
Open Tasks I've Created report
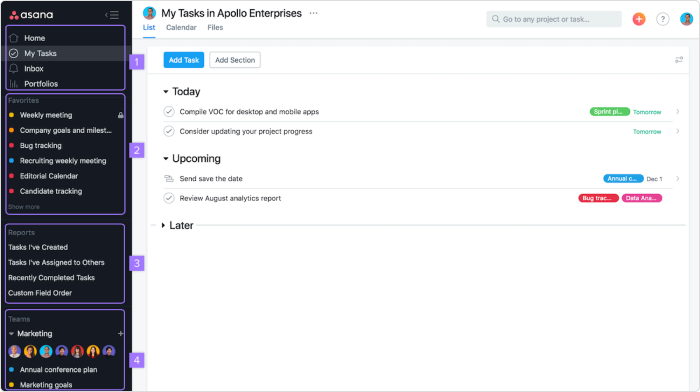(x=38, y=247)
